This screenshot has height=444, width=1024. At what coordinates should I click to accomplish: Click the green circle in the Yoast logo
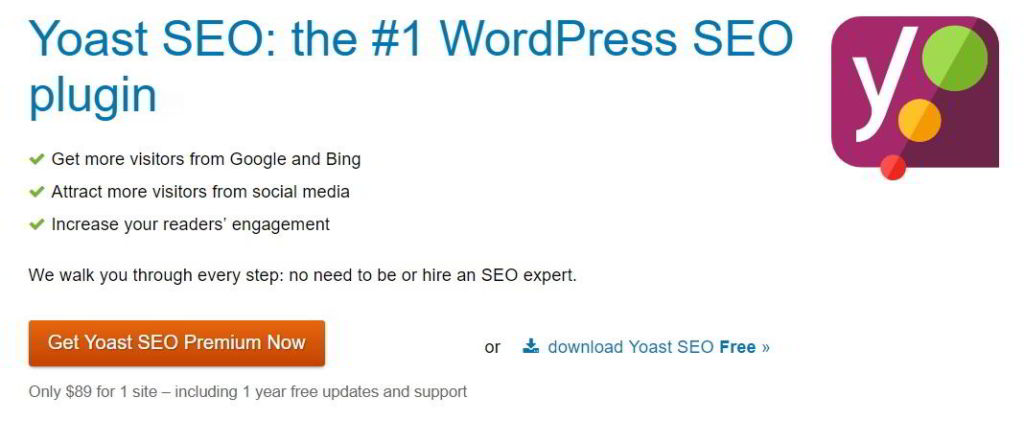click(954, 57)
